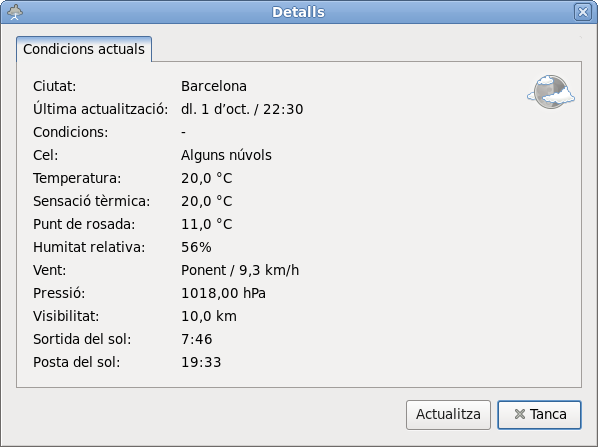Click the Tanca button
Viewport: 598px width, 447px height.
click(539, 415)
